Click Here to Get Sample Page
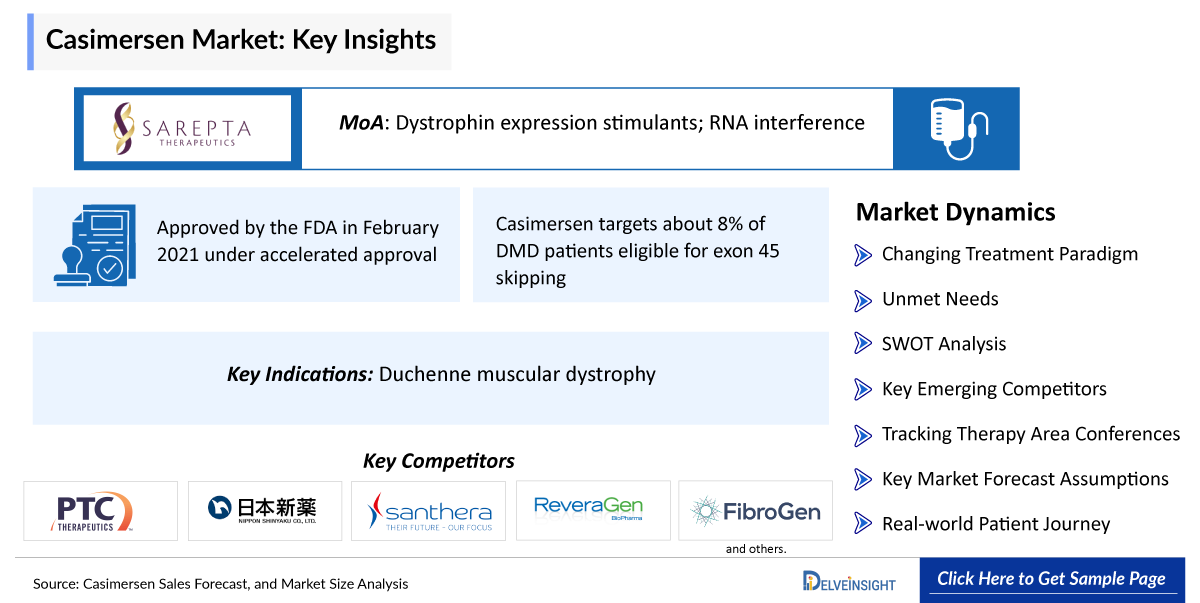The image size is (1200, 603). tap(1051, 579)
